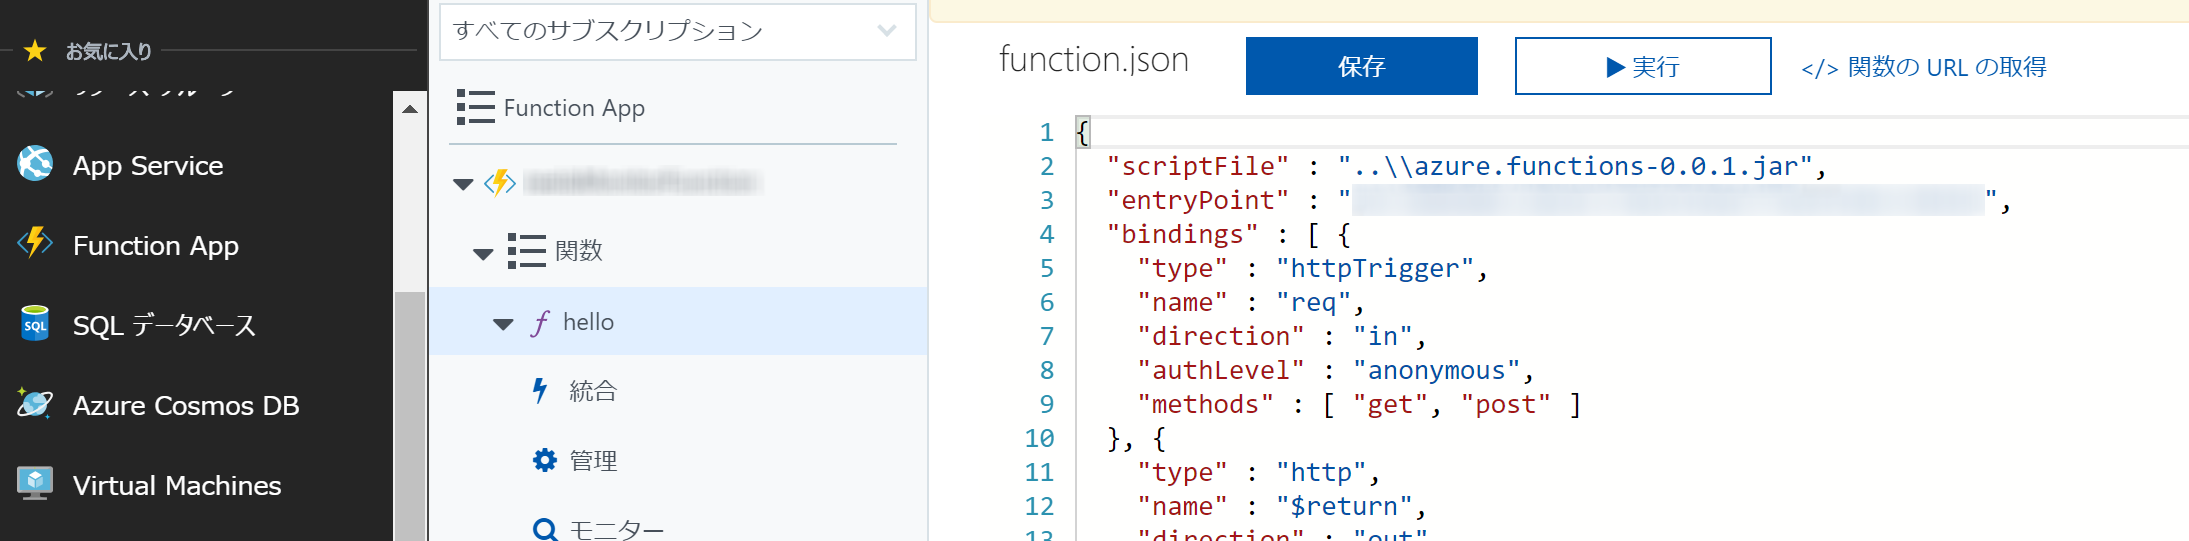
Task: Collapse the 関数 tree node
Action: (x=483, y=254)
